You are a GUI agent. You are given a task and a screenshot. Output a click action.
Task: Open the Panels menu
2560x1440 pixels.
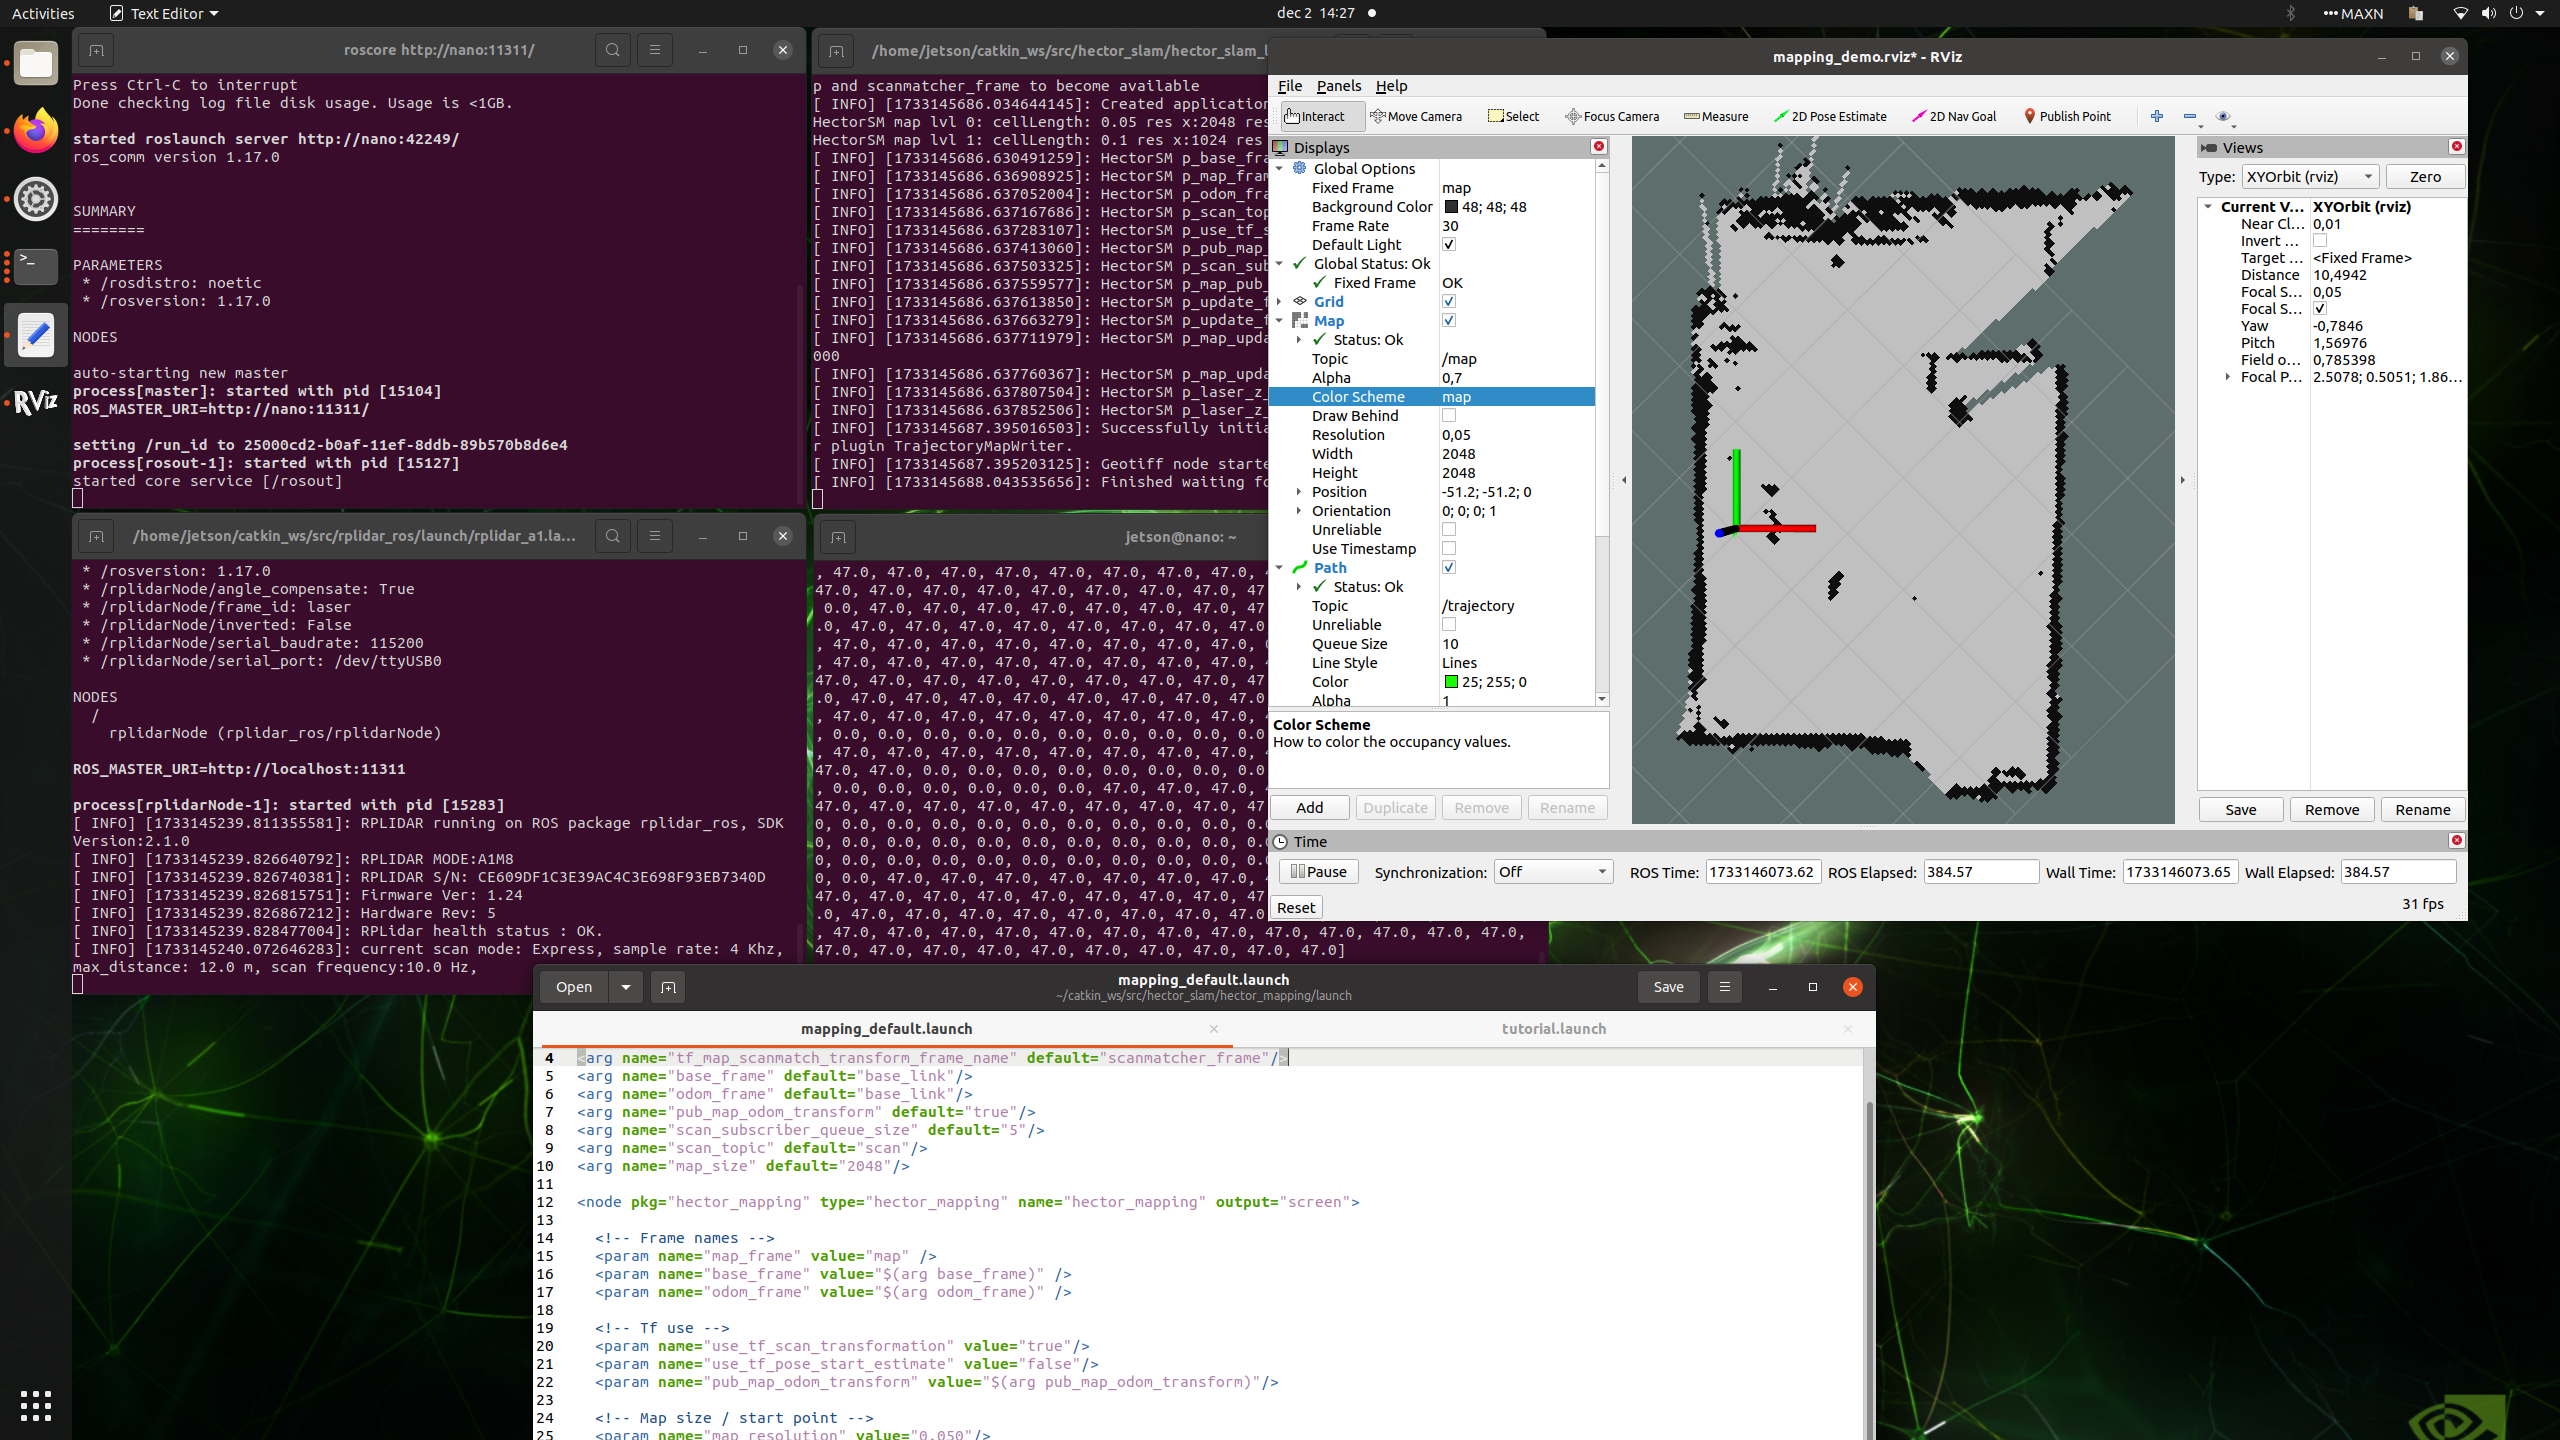pos(1338,86)
